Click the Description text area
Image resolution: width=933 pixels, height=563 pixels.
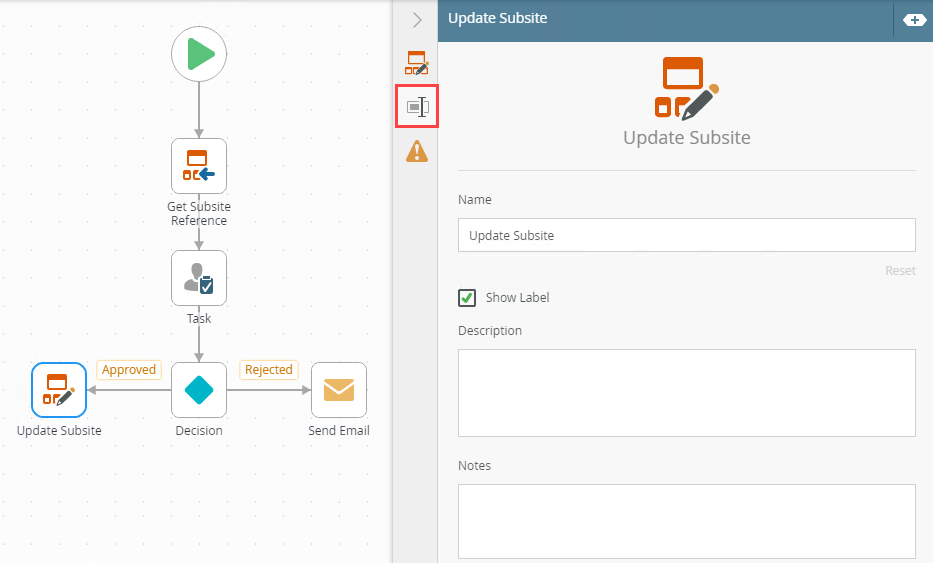coord(687,393)
